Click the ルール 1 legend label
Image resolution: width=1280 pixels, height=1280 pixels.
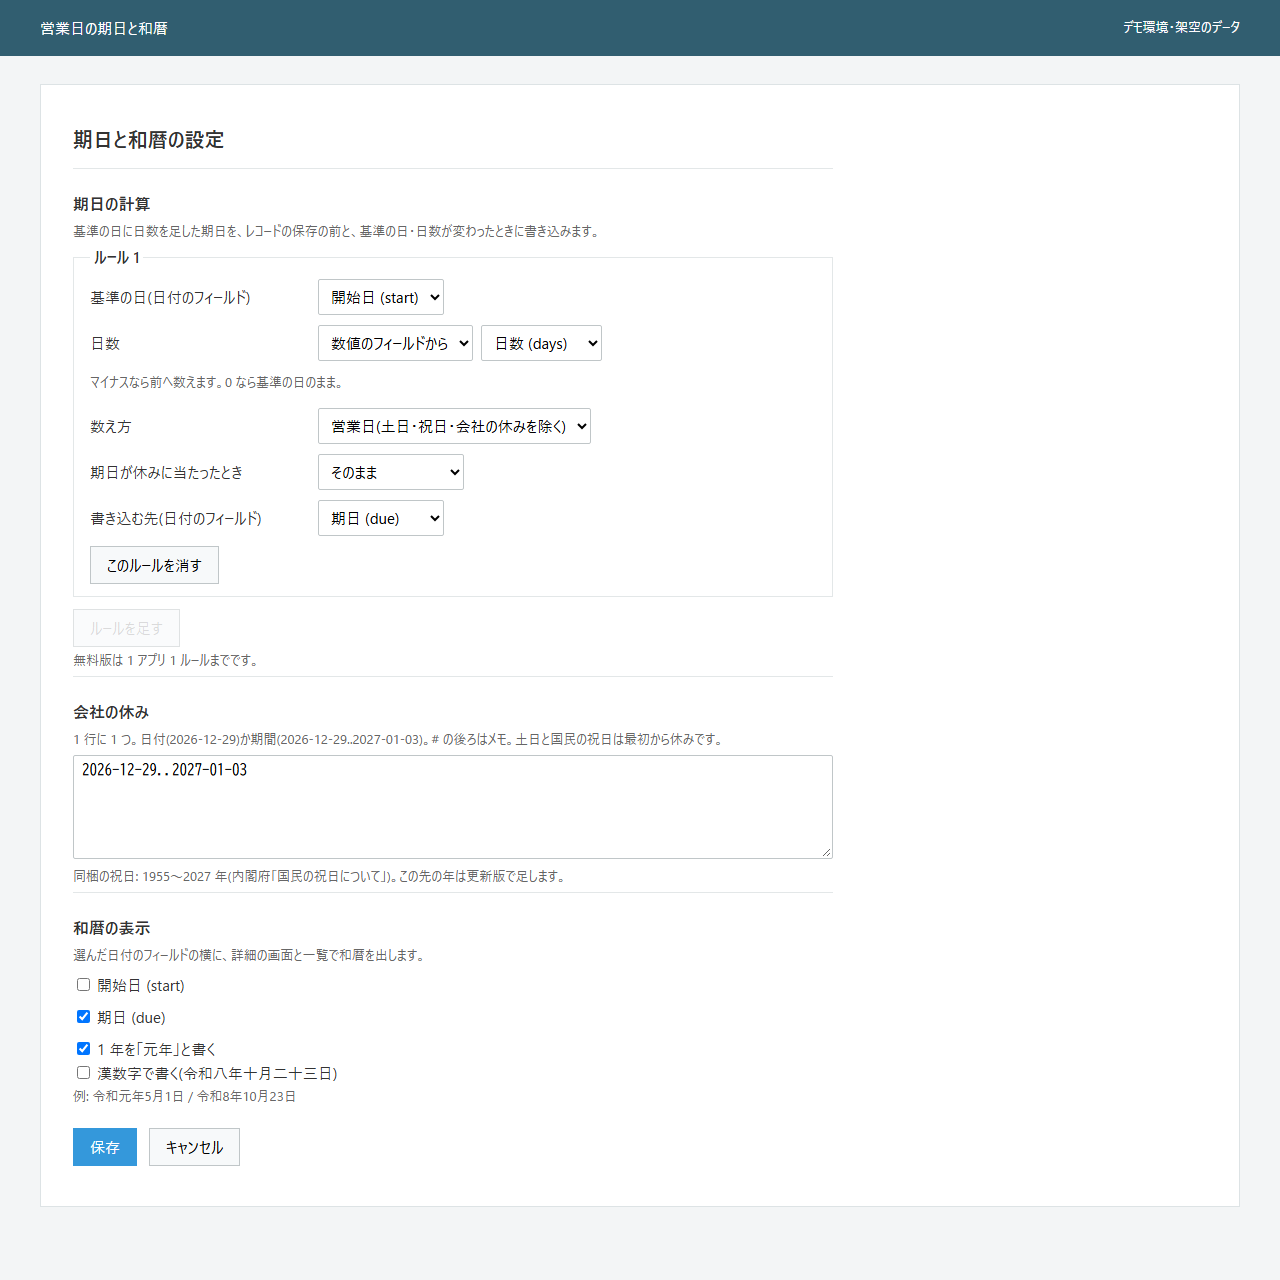click(x=117, y=258)
